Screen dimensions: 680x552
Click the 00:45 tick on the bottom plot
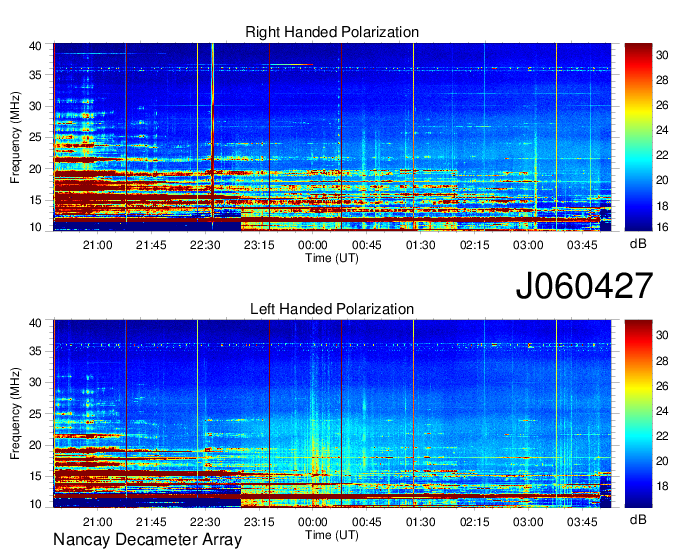click(367, 522)
